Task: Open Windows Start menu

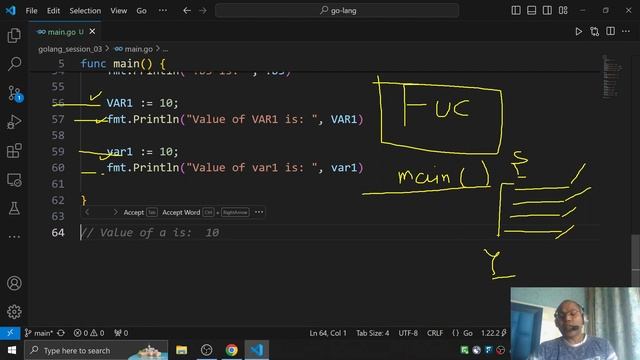Action: 11,350
